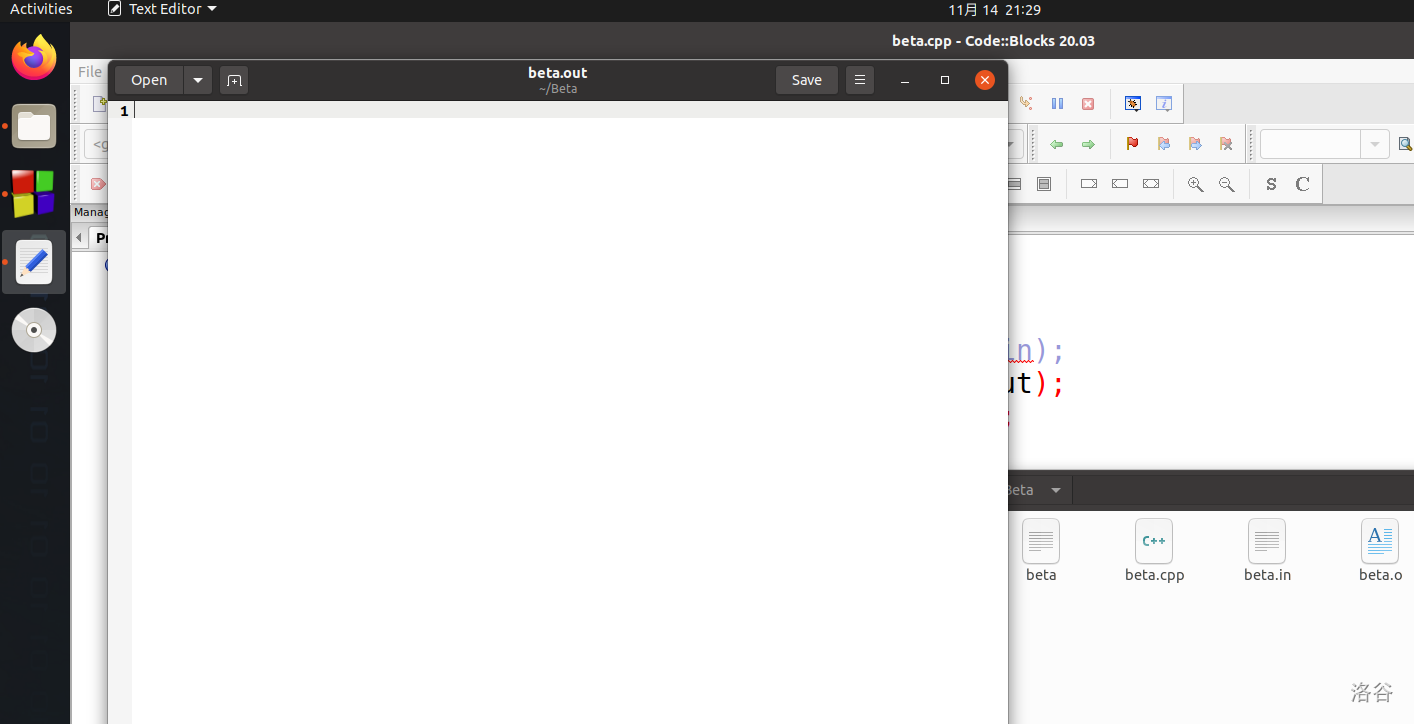The width and height of the screenshot is (1414, 724).
Task: Open the Files app in the dock
Action: click(x=34, y=126)
